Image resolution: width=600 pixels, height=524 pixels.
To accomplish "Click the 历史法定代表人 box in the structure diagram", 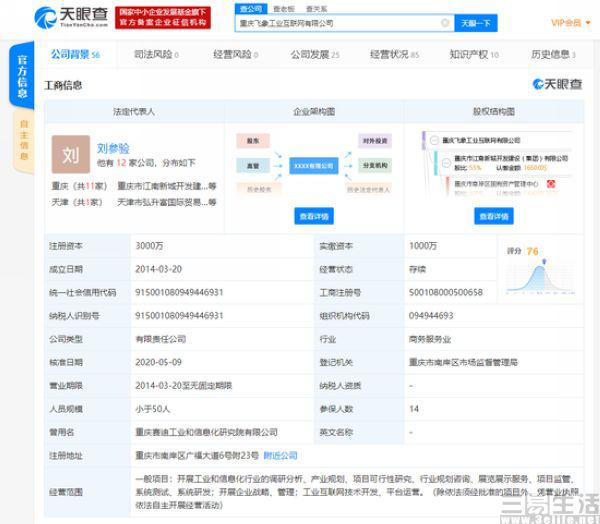I will coord(368,189).
